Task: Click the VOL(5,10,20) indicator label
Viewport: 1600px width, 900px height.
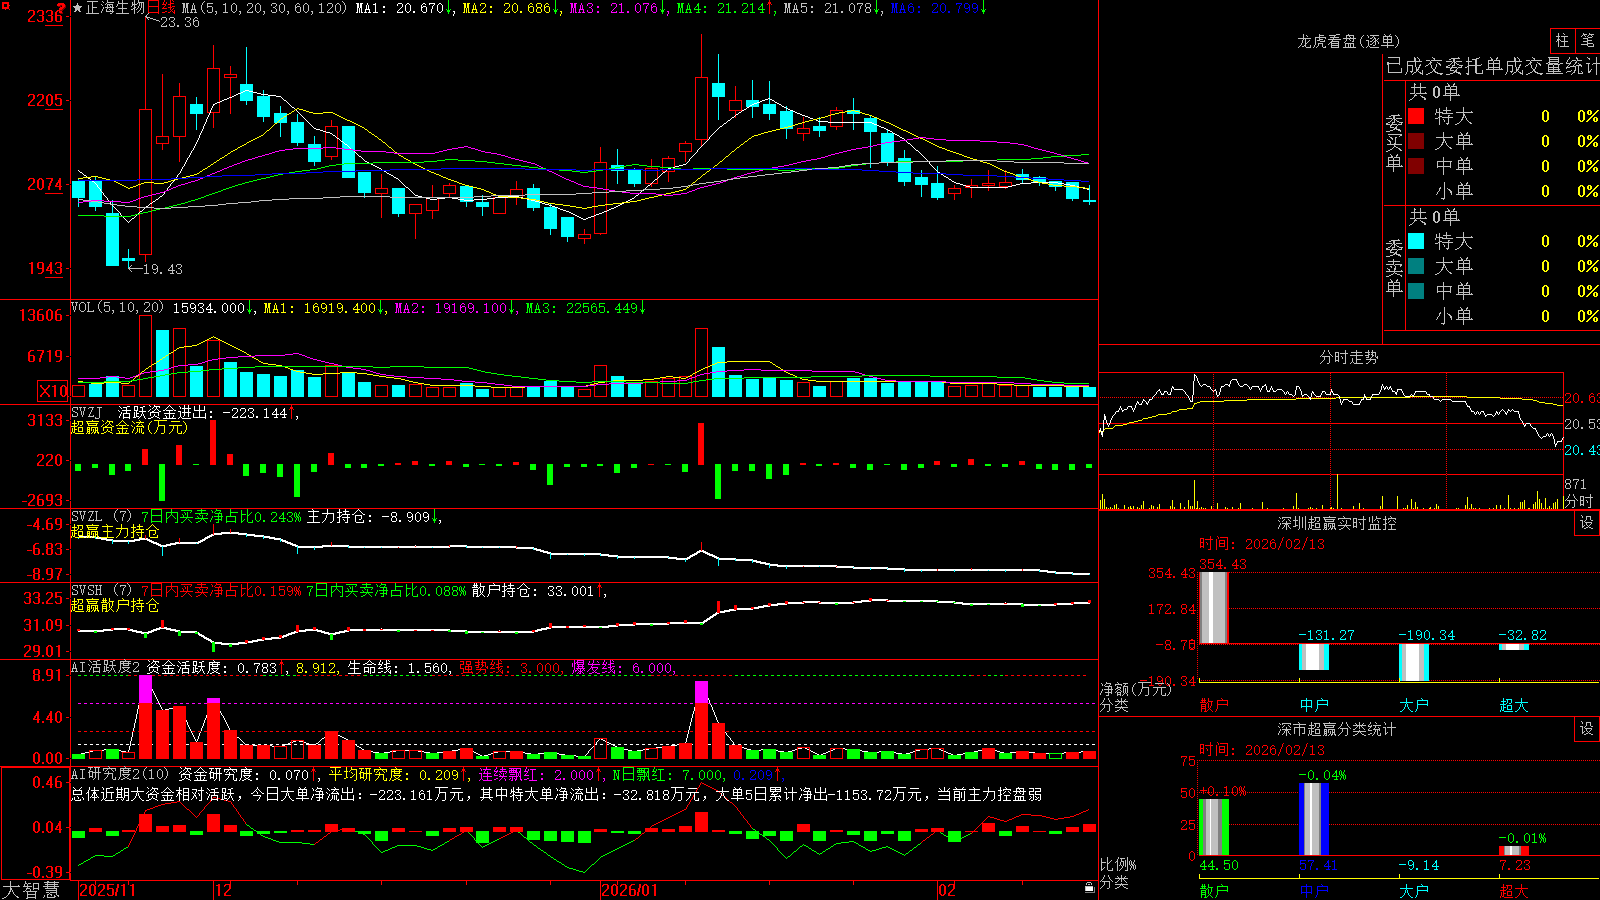Action: pyautogui.click(x=117, y=308)
